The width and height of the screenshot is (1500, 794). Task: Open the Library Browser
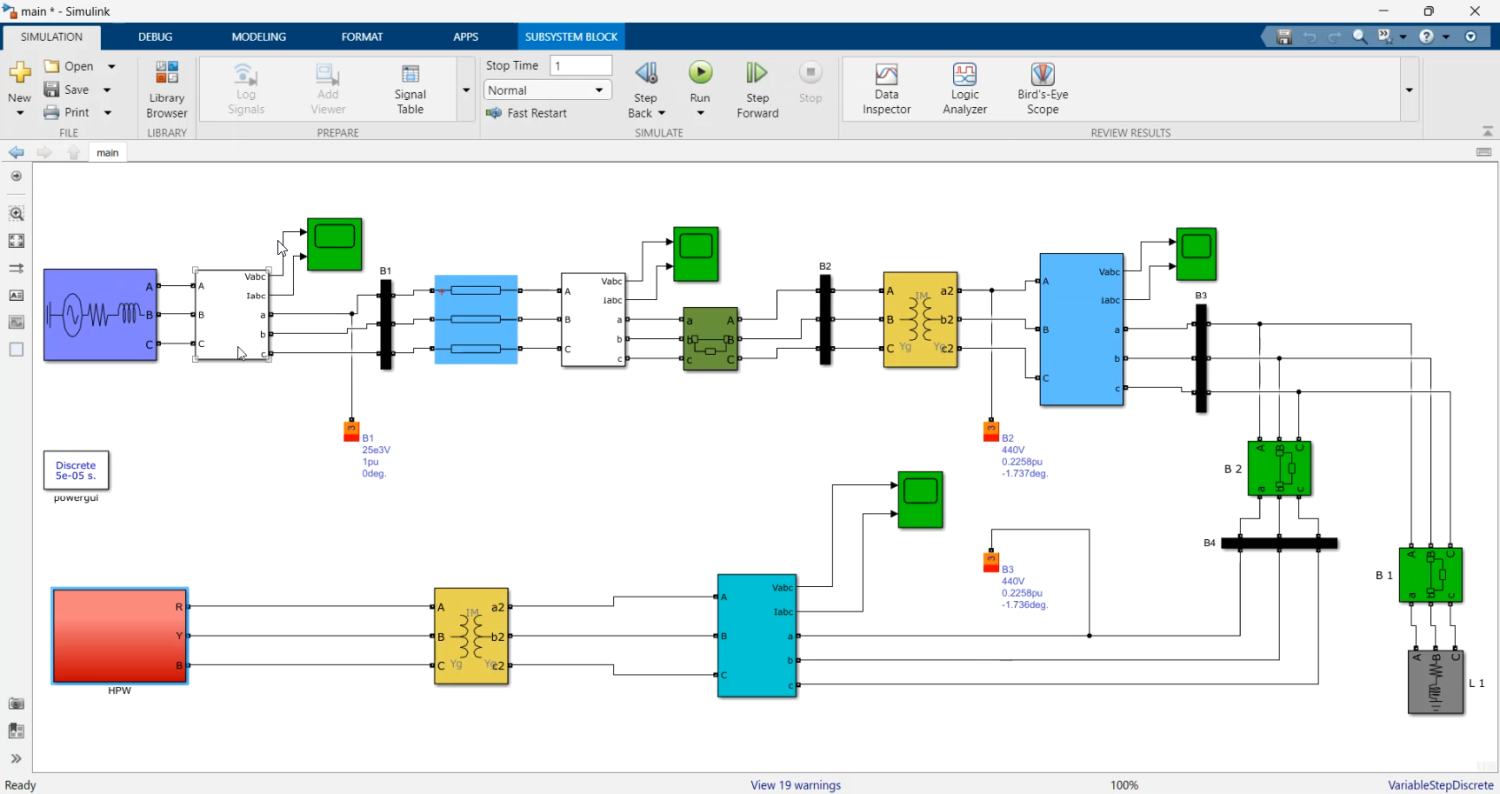point(166,89)
